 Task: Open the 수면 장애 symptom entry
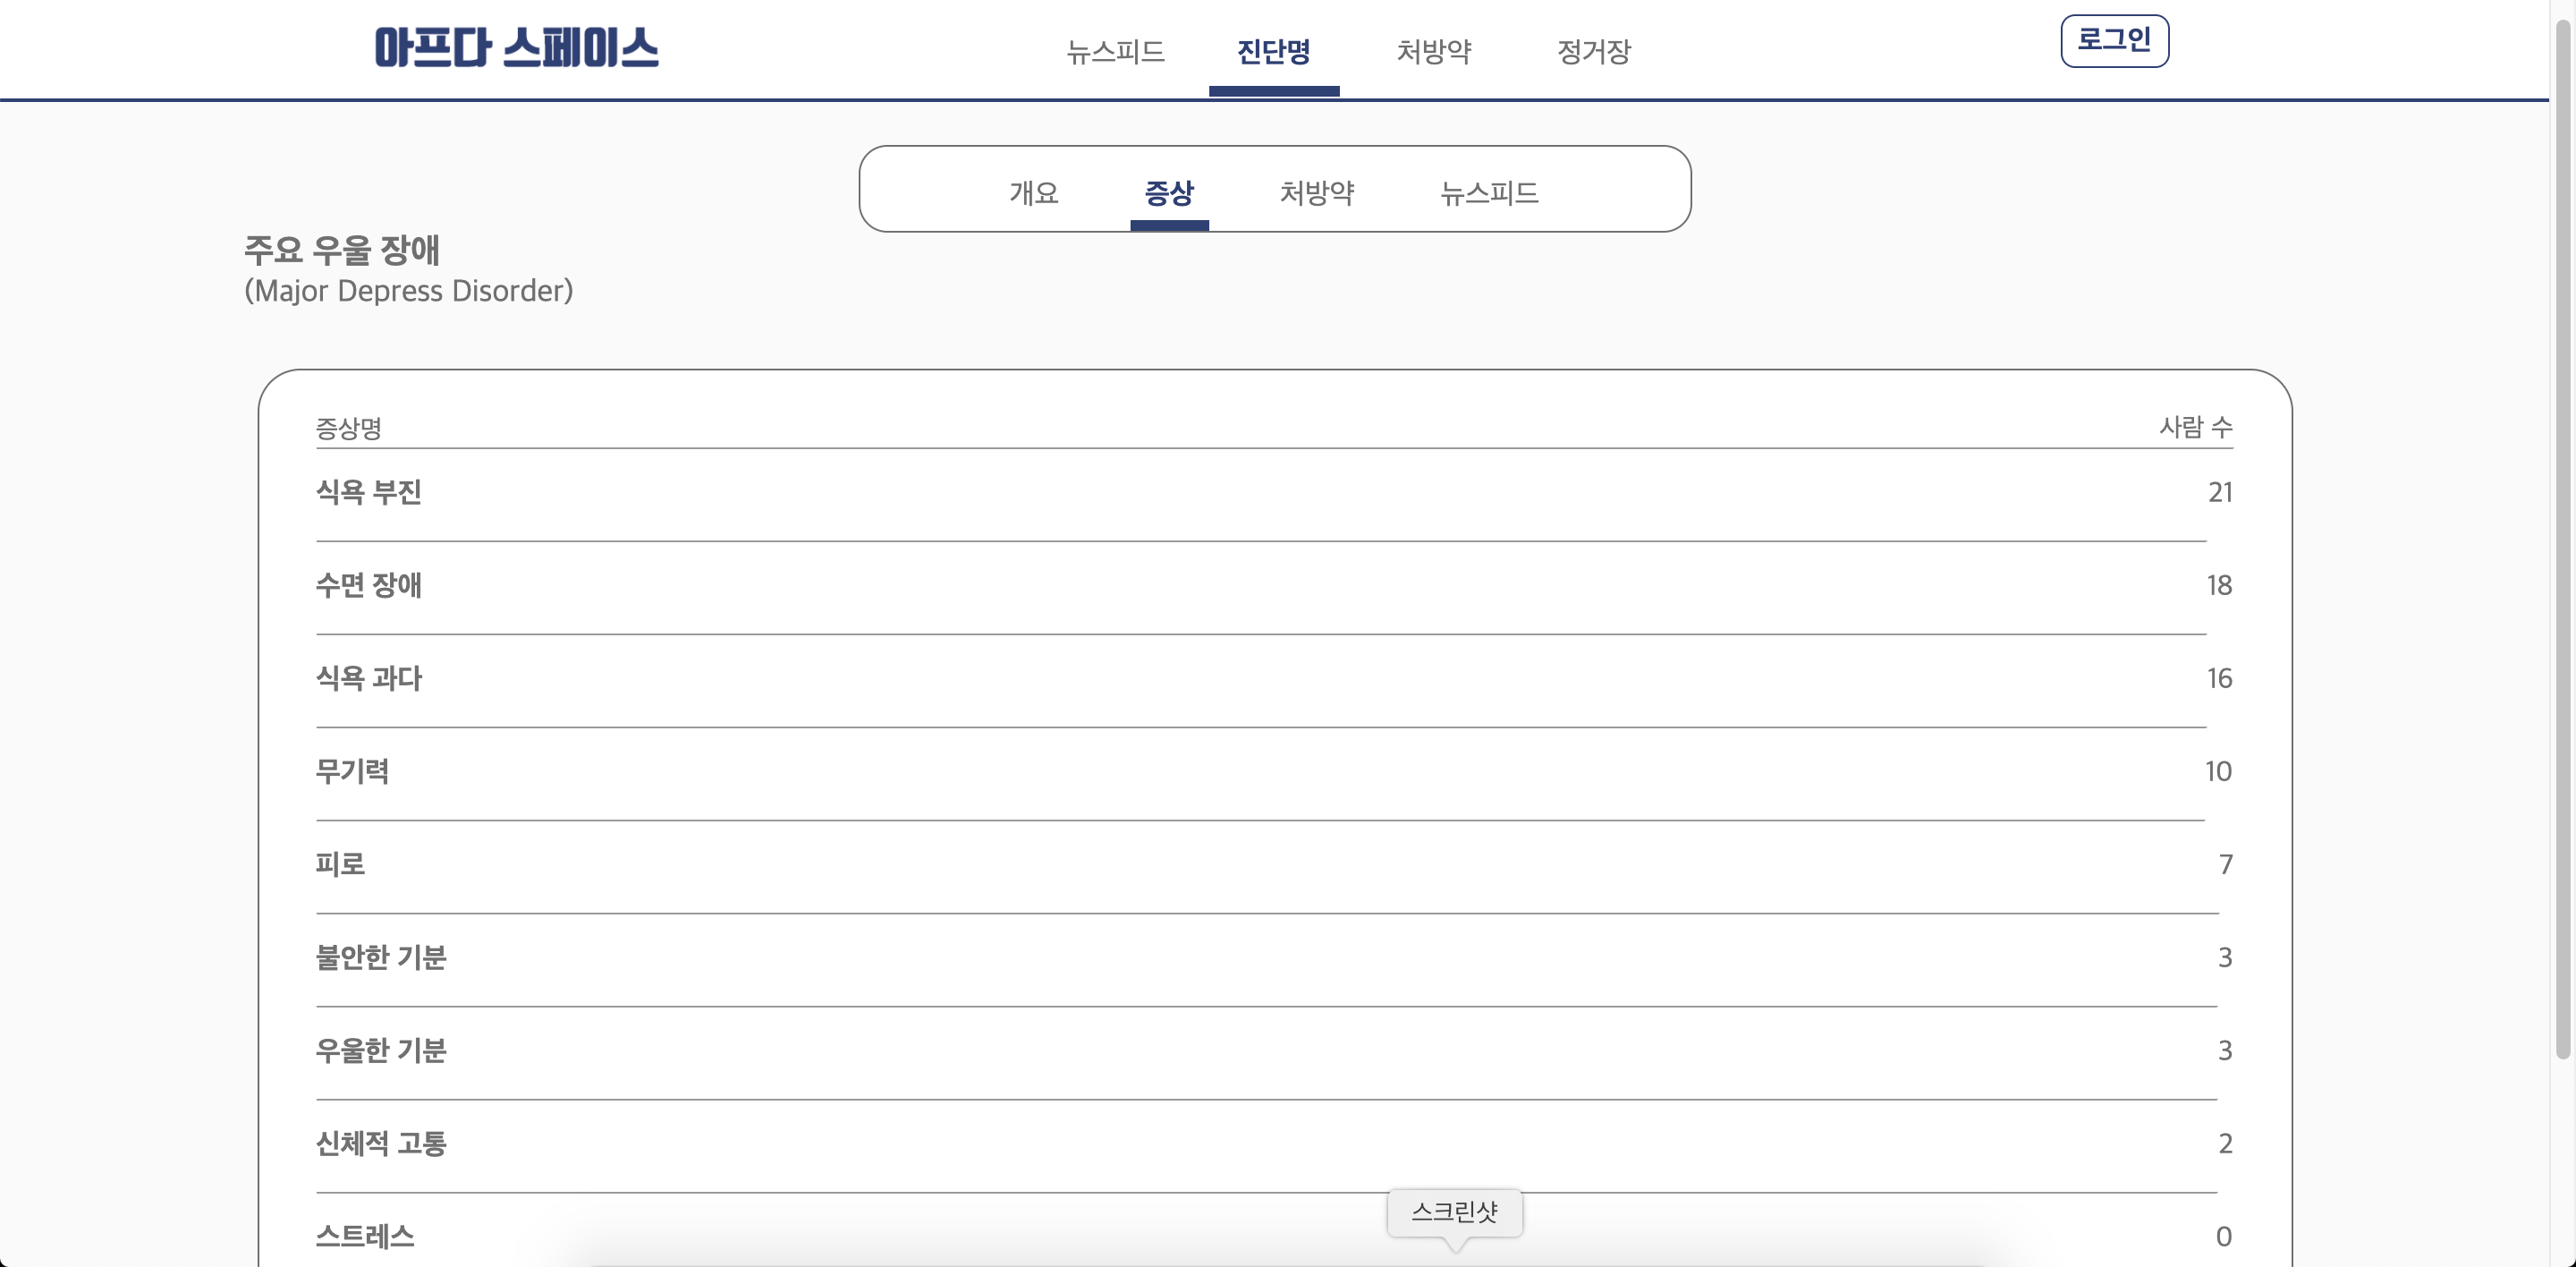tap(369, 585)
